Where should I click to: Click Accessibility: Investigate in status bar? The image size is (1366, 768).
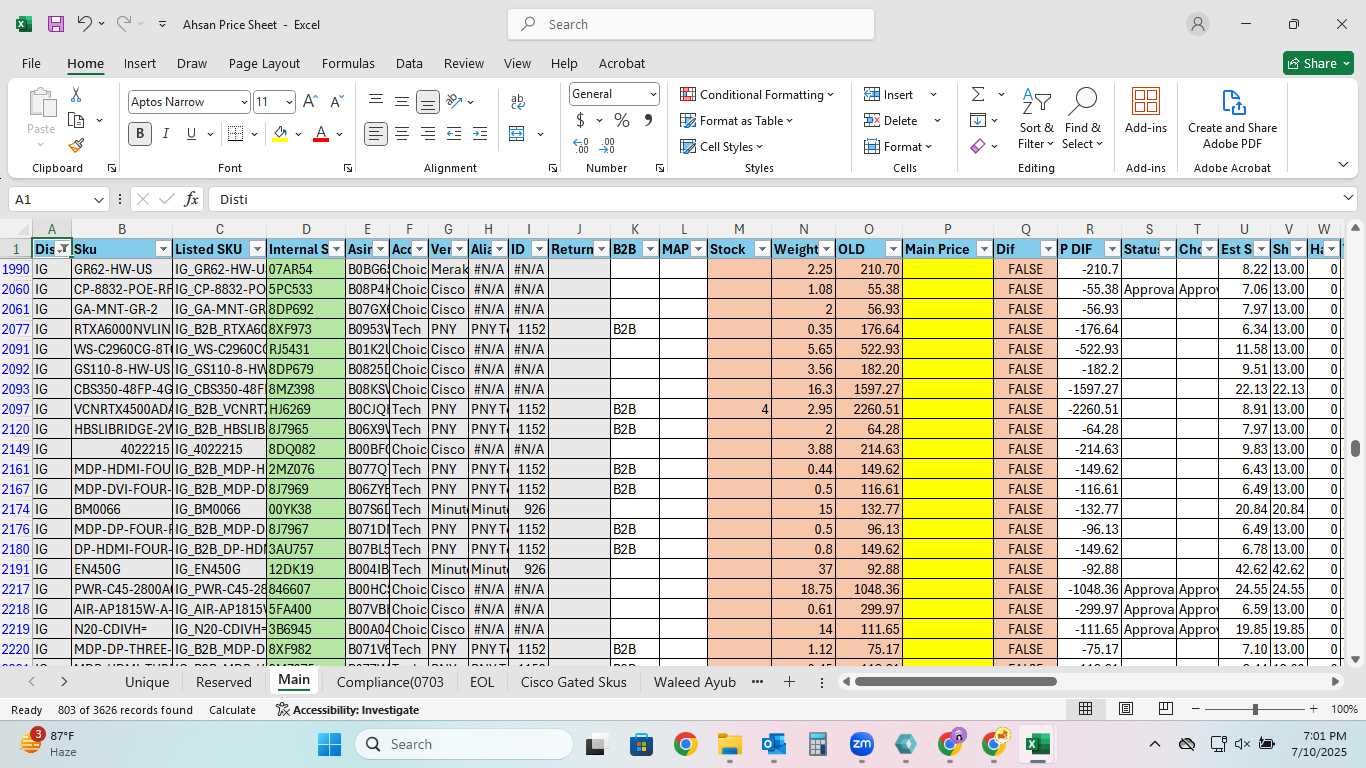click(347, 710)
